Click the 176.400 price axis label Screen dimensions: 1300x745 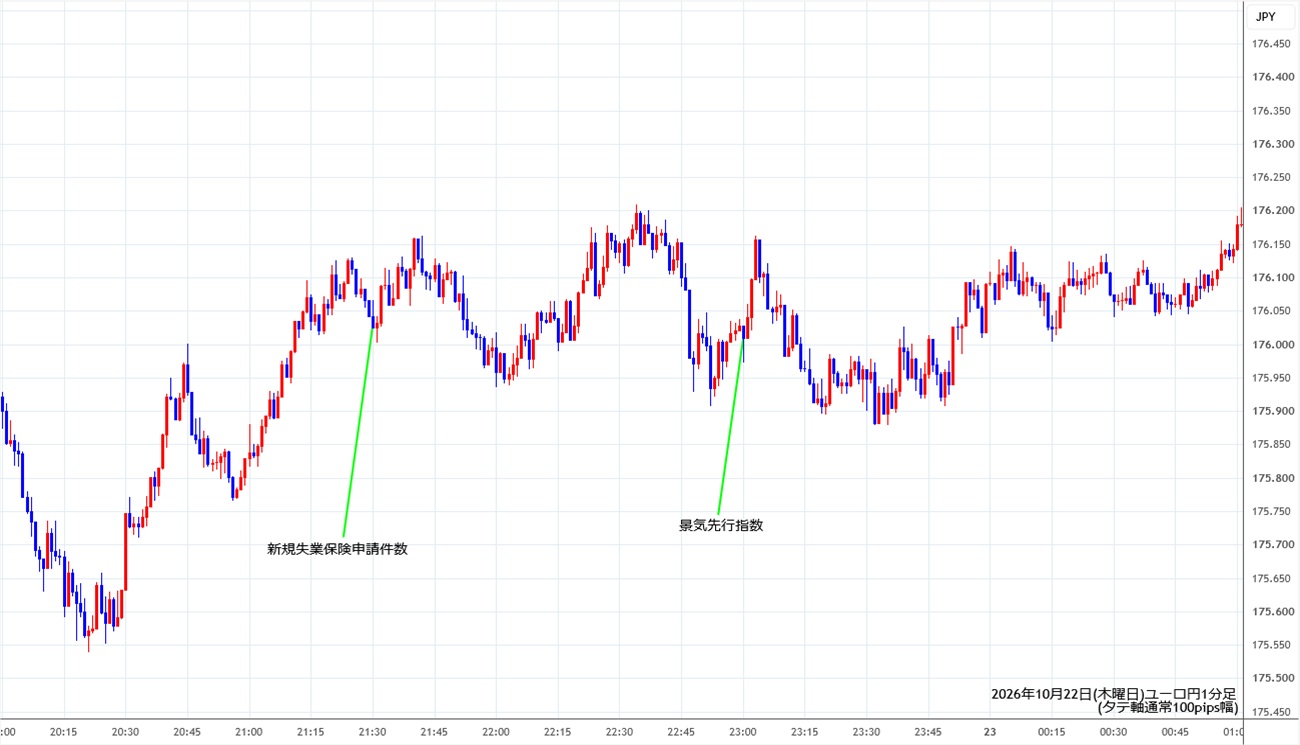(x=1271, y=77)
